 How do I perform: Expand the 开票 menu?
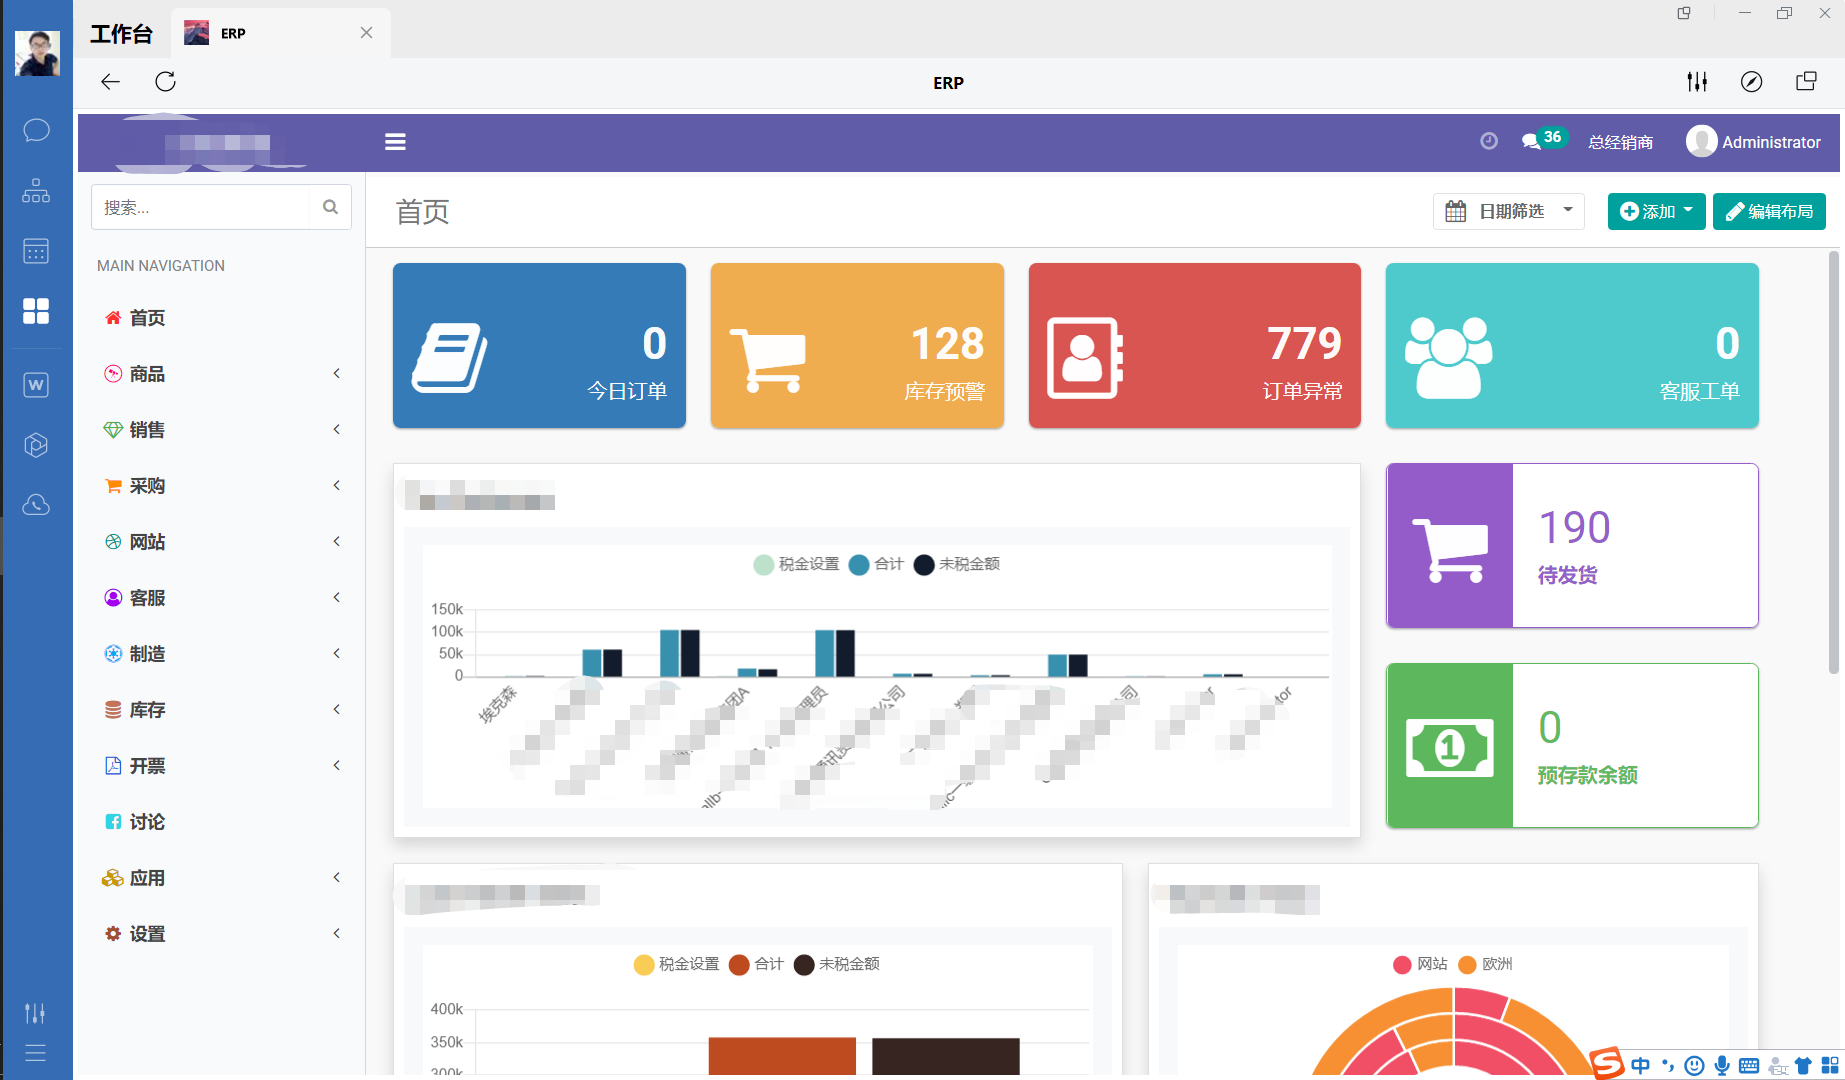[220, 766]
